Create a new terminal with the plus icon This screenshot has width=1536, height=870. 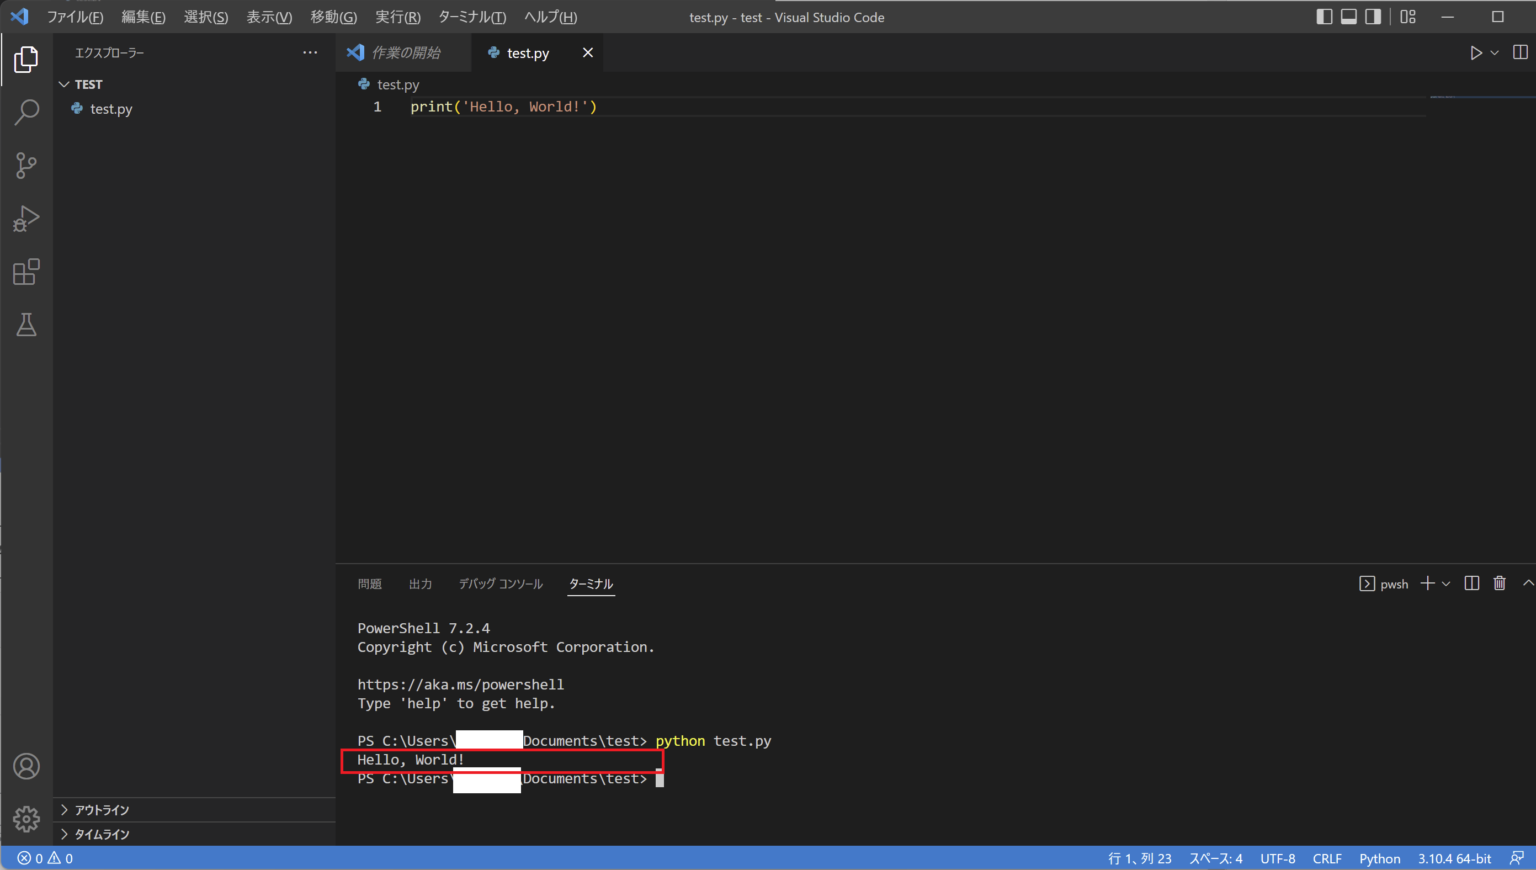click(x=1428, y=583)
